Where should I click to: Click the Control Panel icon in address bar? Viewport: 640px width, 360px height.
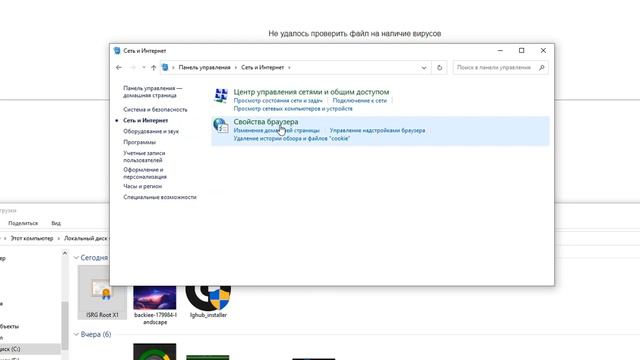coord(165,67)
